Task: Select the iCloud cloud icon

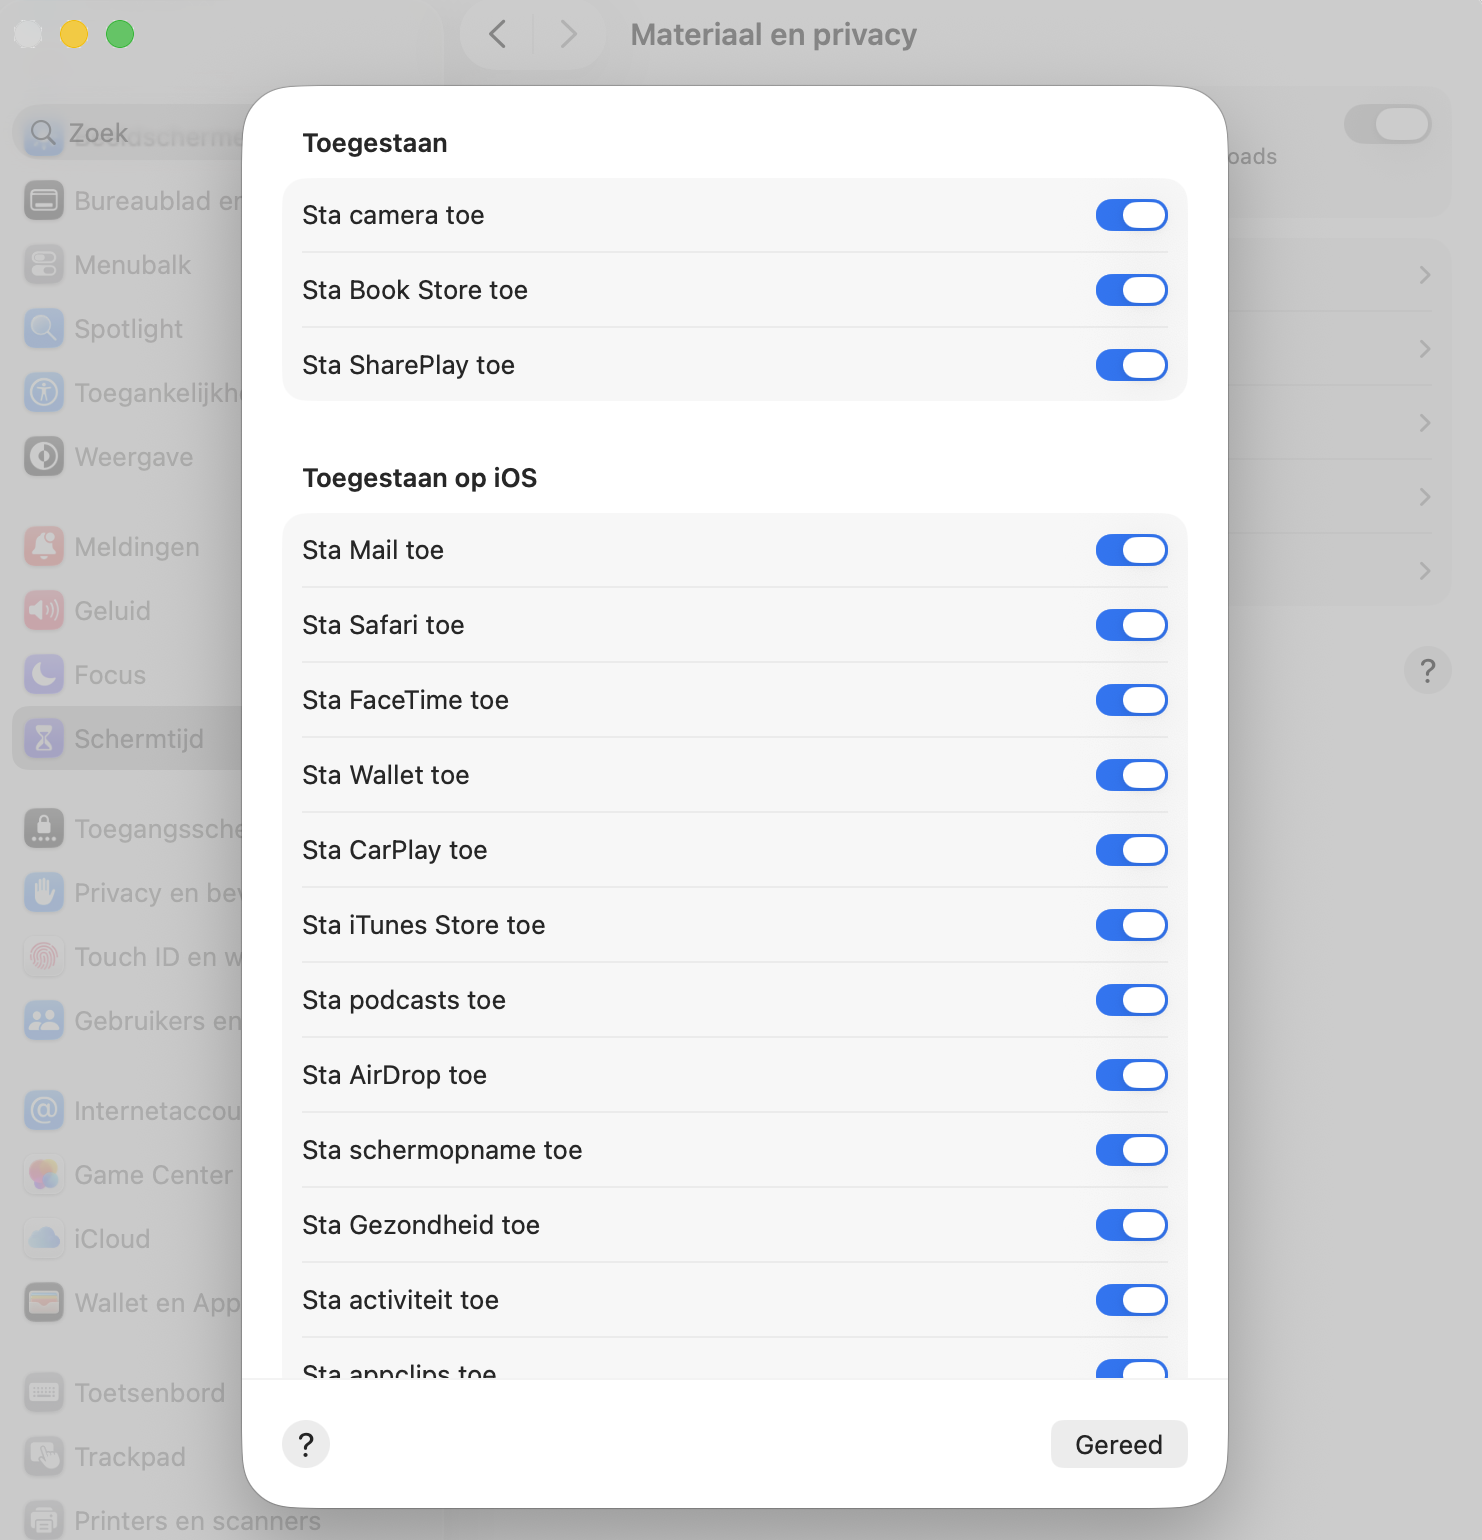Action: (43, 1238)
